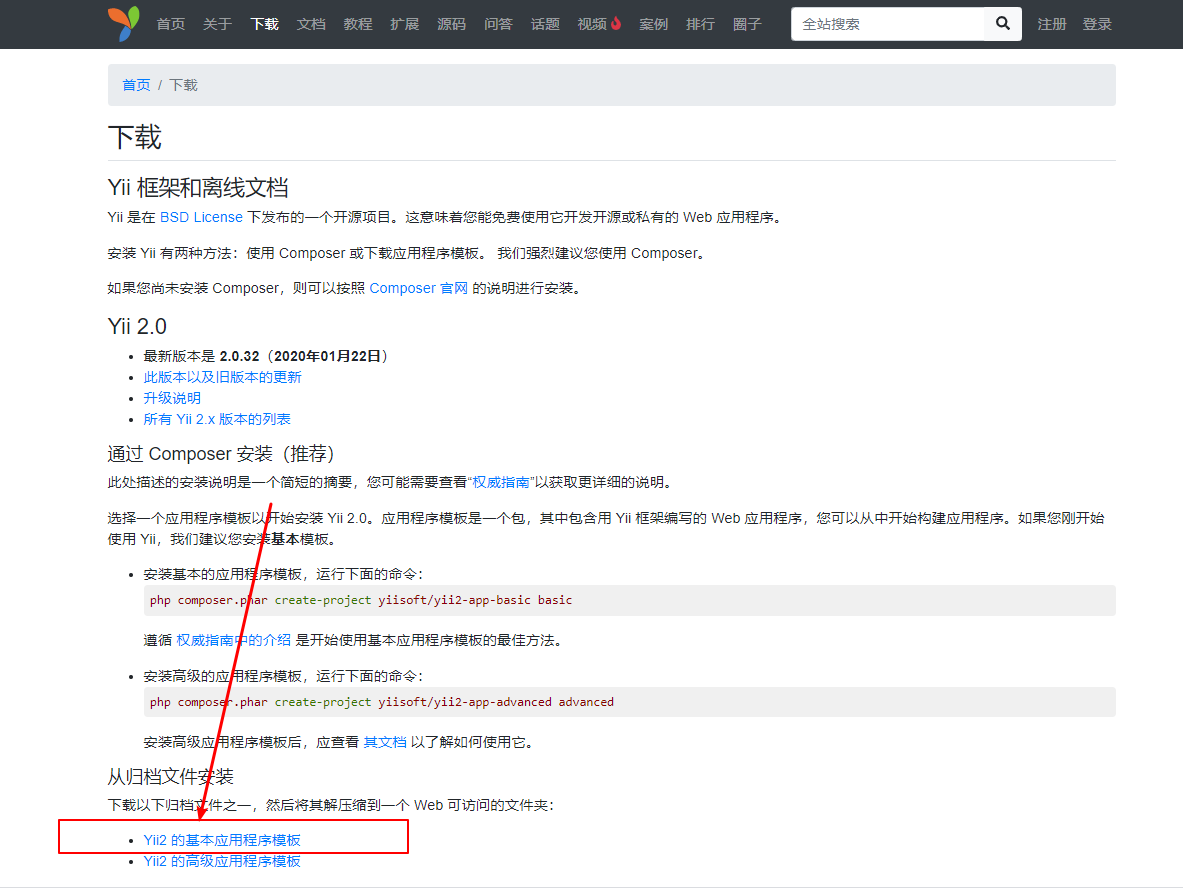This screenshot has height=891, width=1183.
Task: Open 此版本以及旧版本的更新 link
Action: [x=223, y=377]
